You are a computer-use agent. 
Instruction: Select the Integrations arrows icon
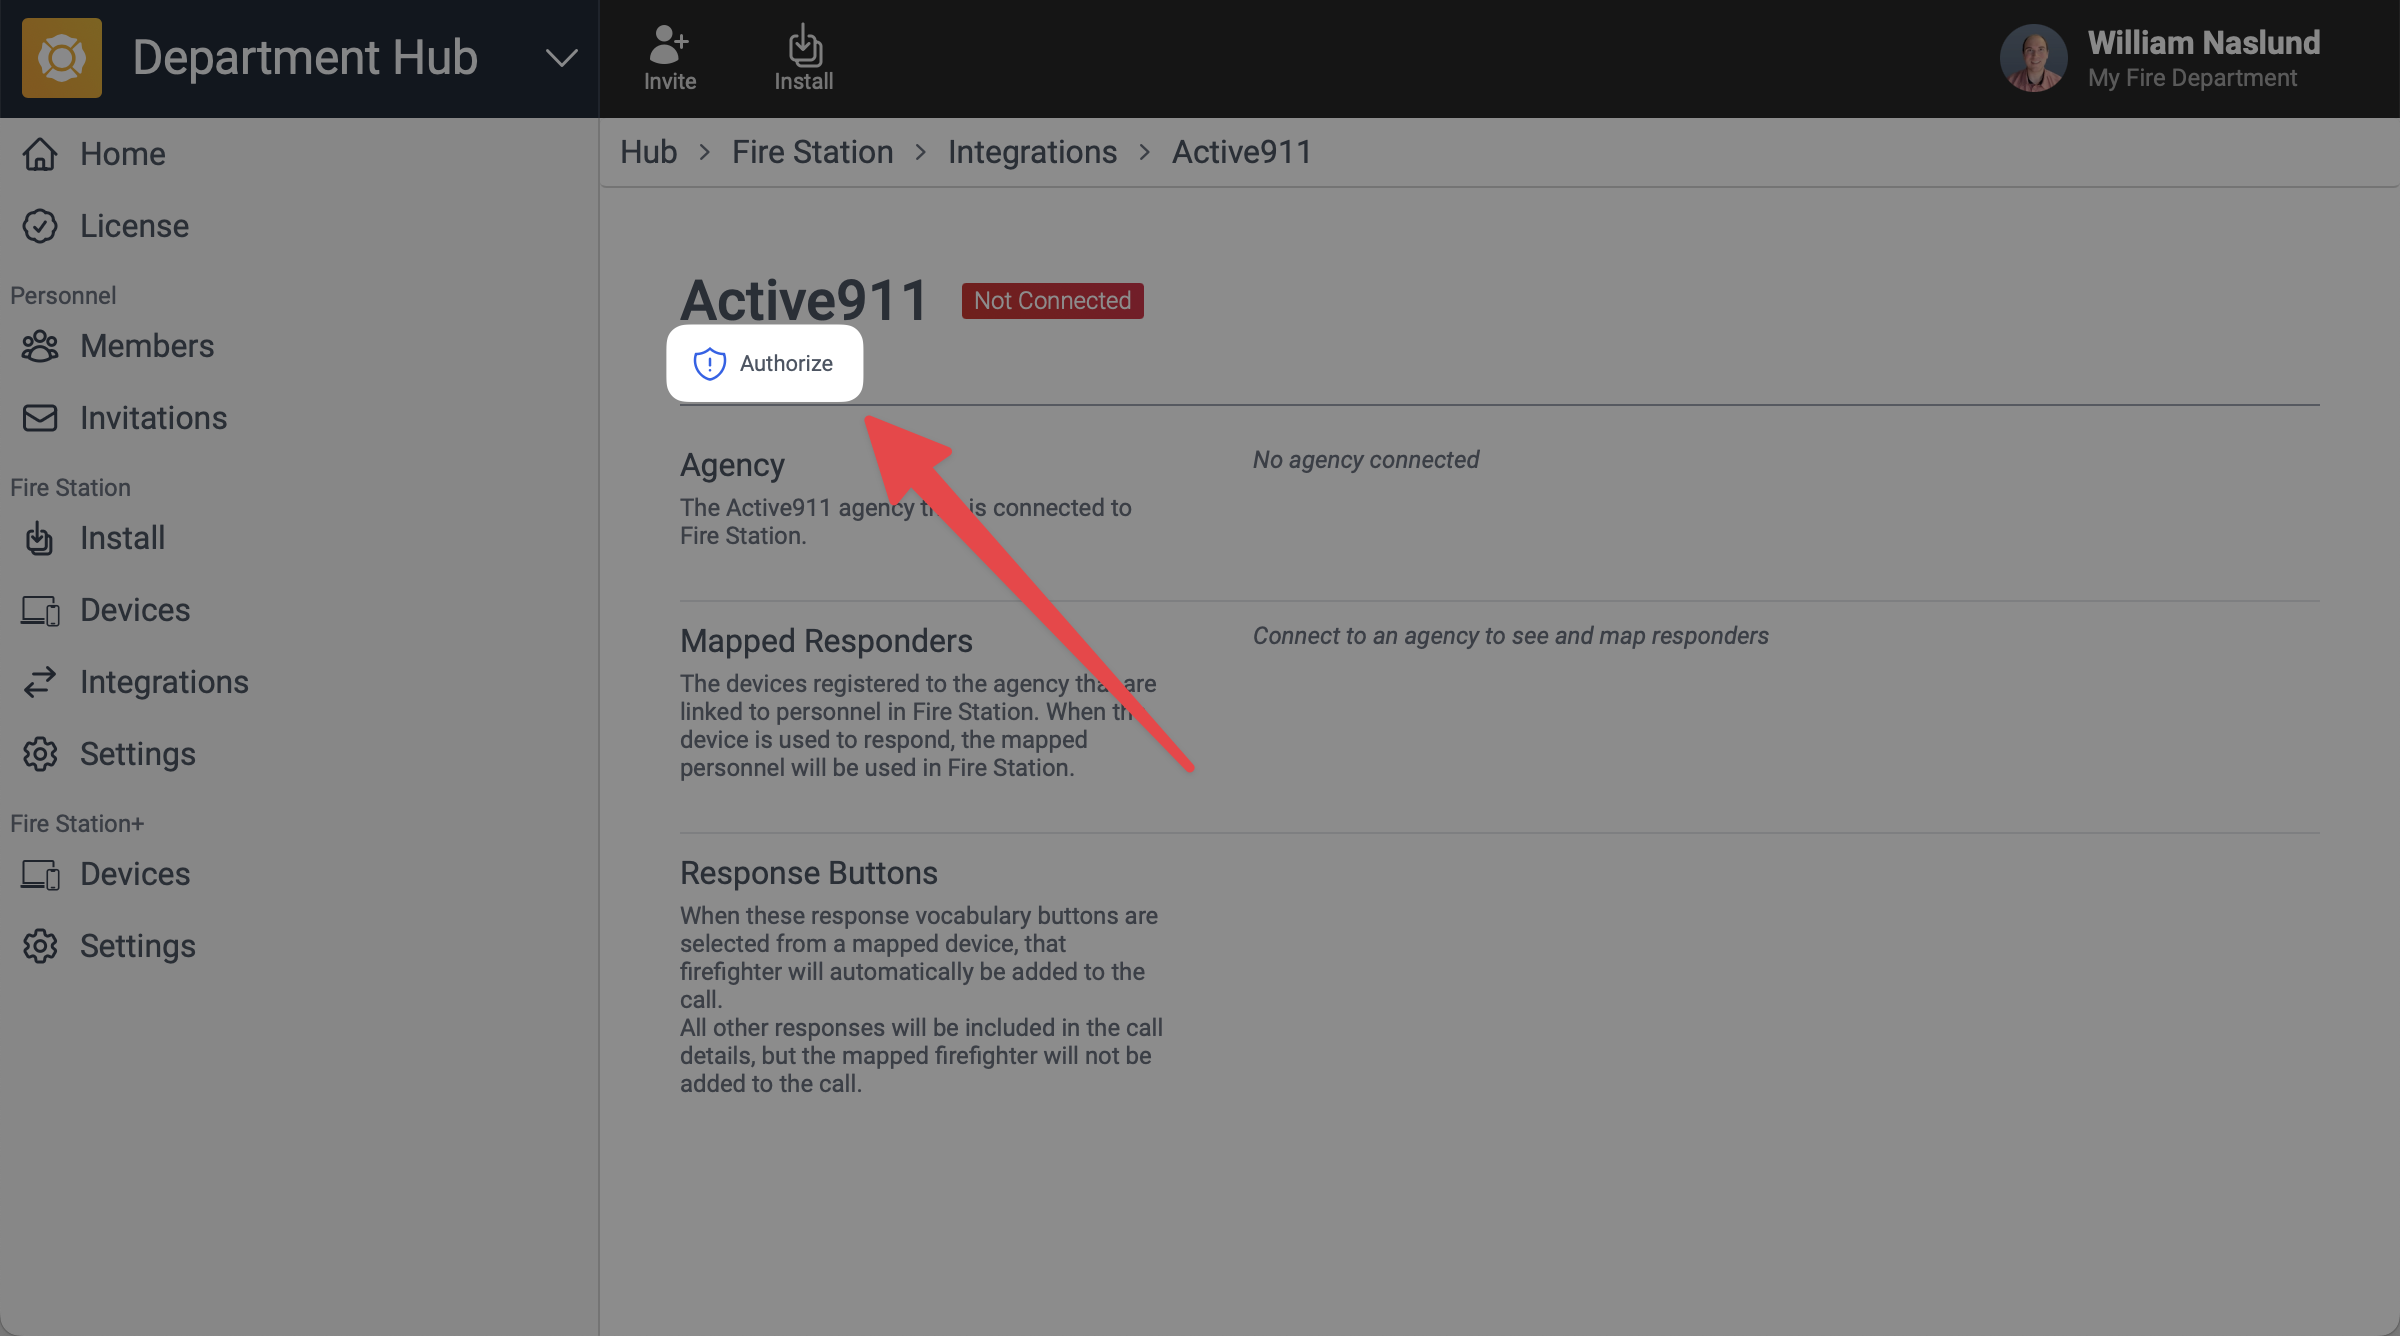[40, 682]
